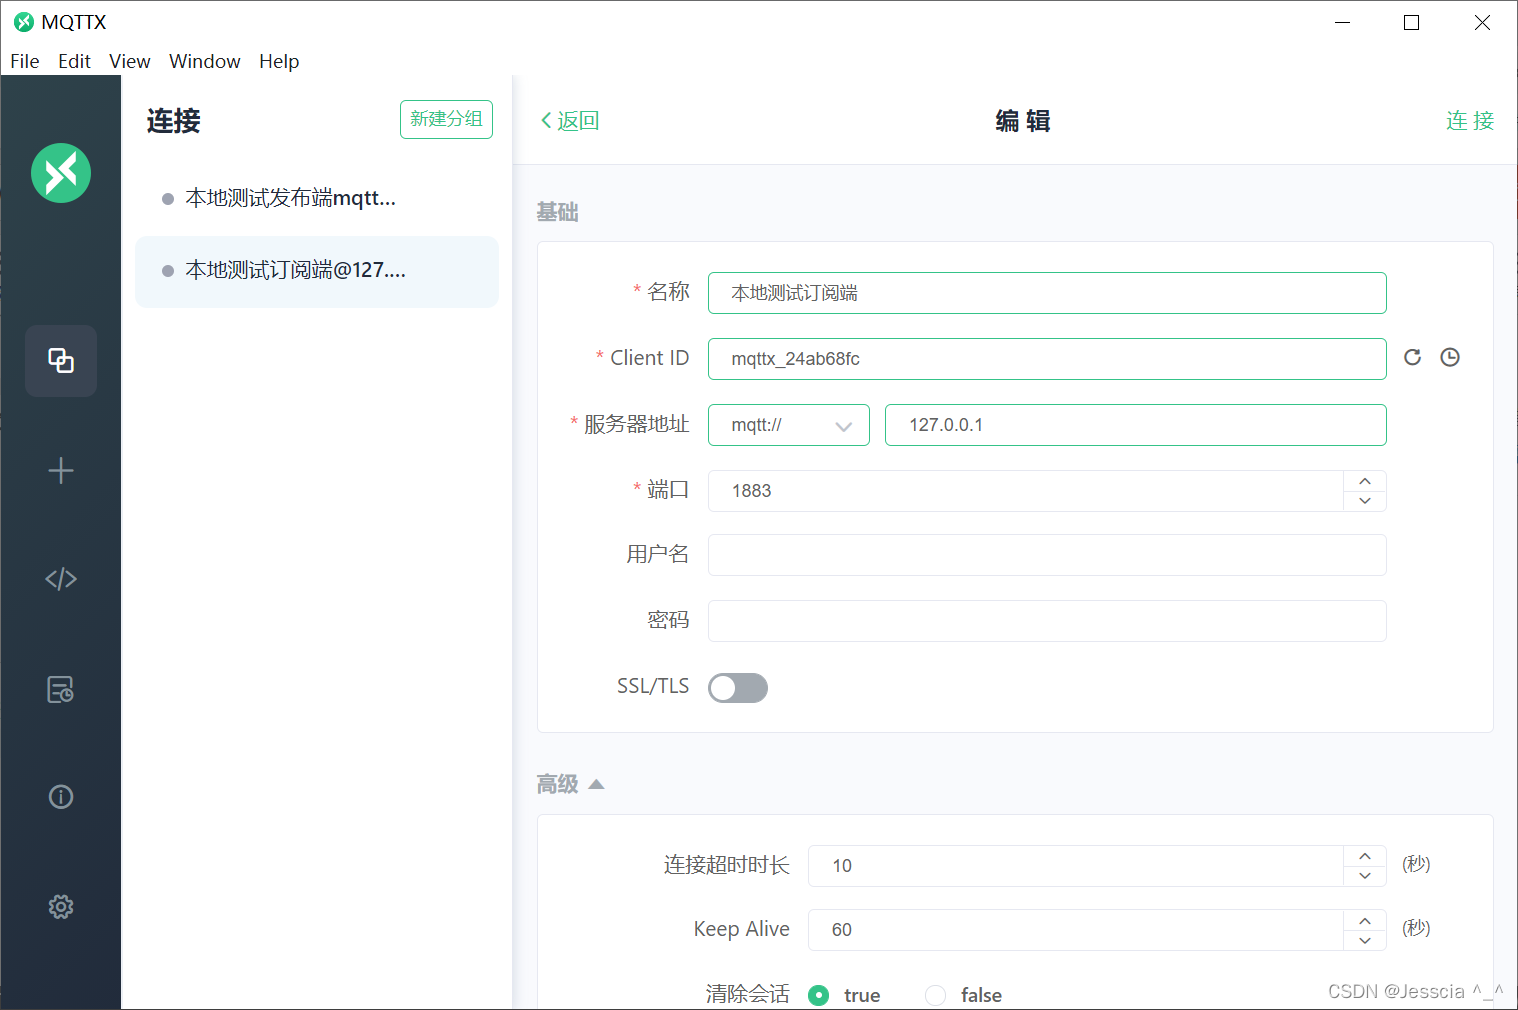1518x1010 pixels.
Task: Click the MQTTX logo in sidebar
Action: click(x=61, y=173)
